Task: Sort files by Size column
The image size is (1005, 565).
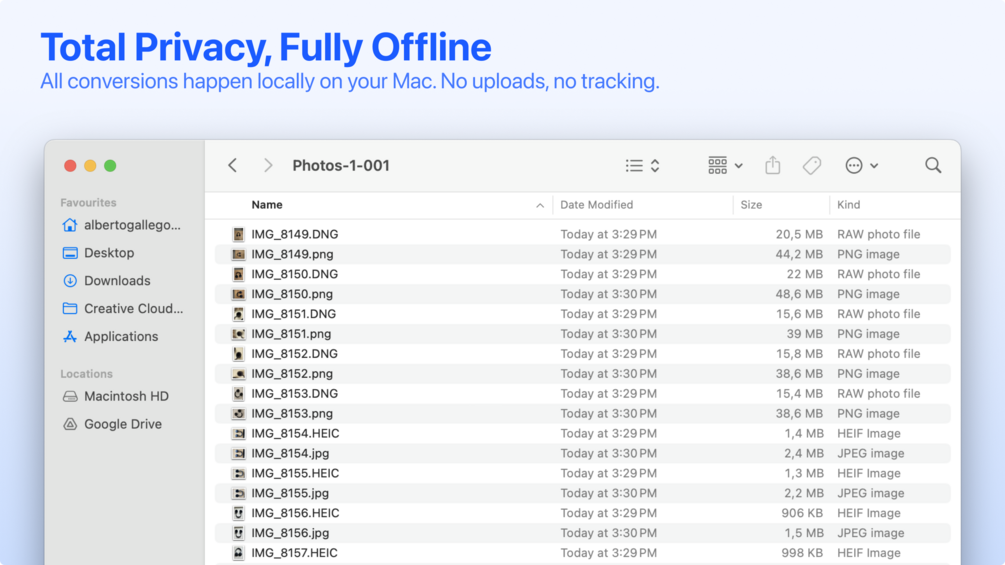Action: pyautogui.click(x=751, y=205)
